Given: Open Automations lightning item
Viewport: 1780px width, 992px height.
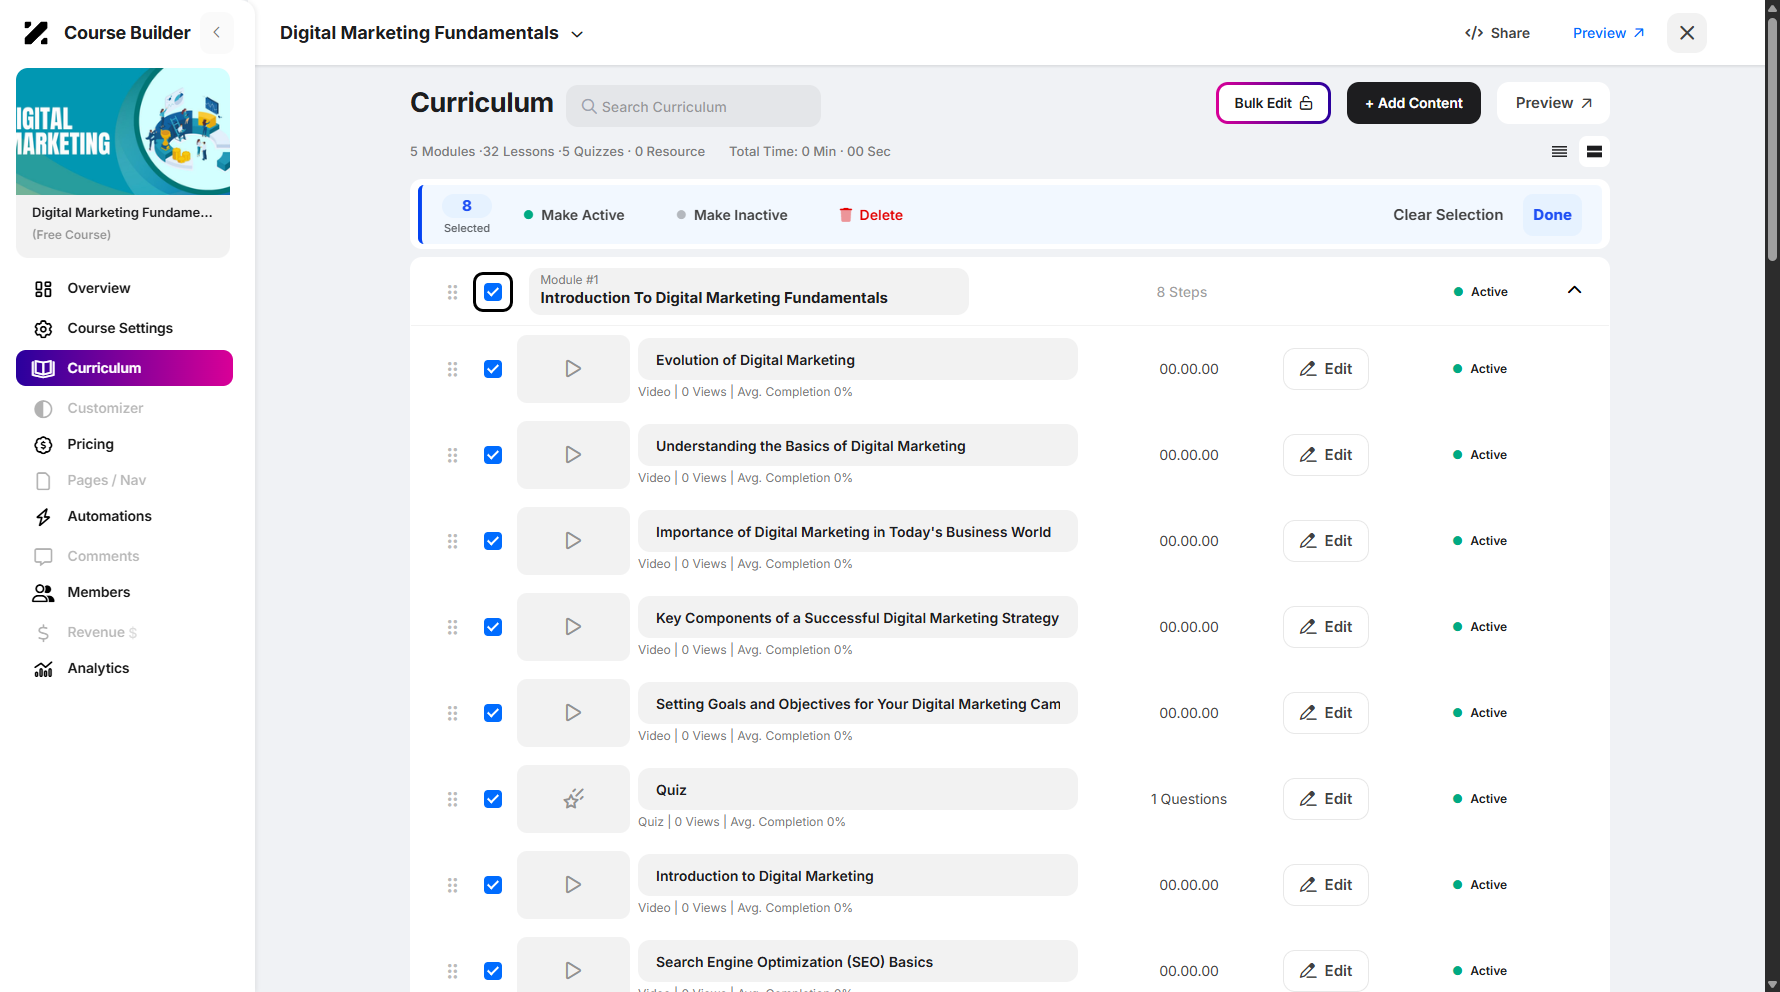Looking at the screenshot, I should click(x=93, y=516).
